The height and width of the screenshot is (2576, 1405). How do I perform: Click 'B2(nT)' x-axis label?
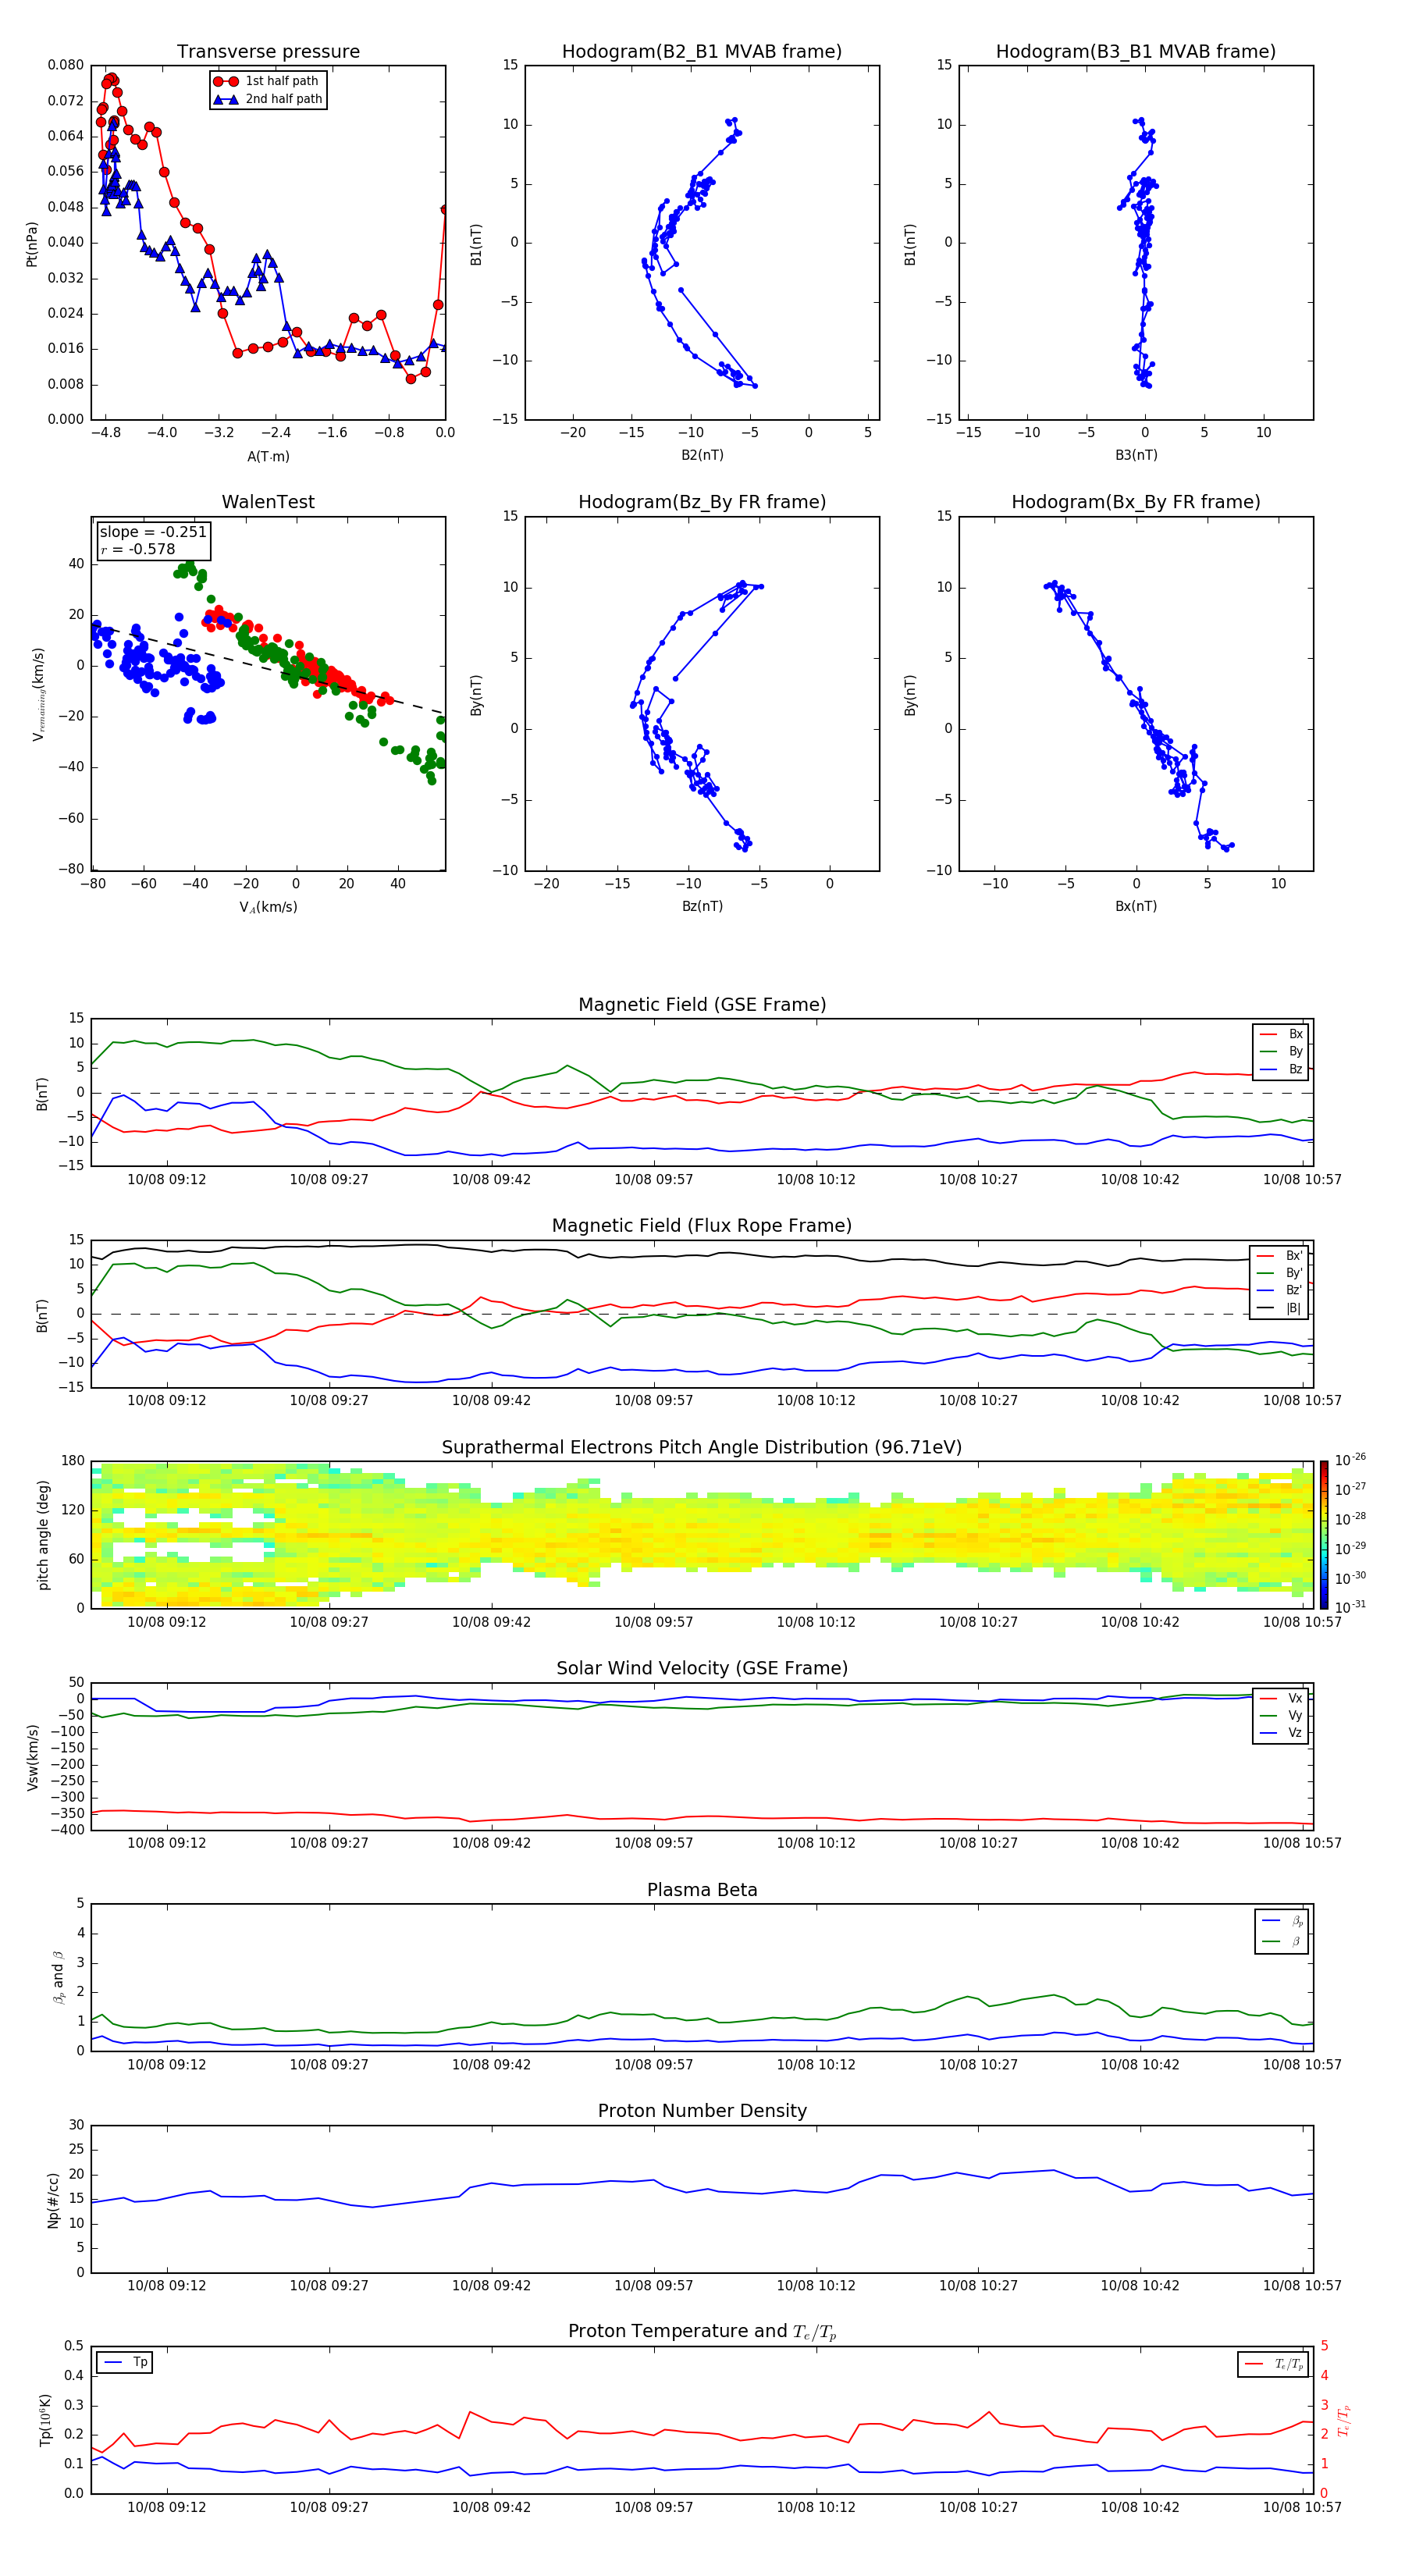(702, 455)
